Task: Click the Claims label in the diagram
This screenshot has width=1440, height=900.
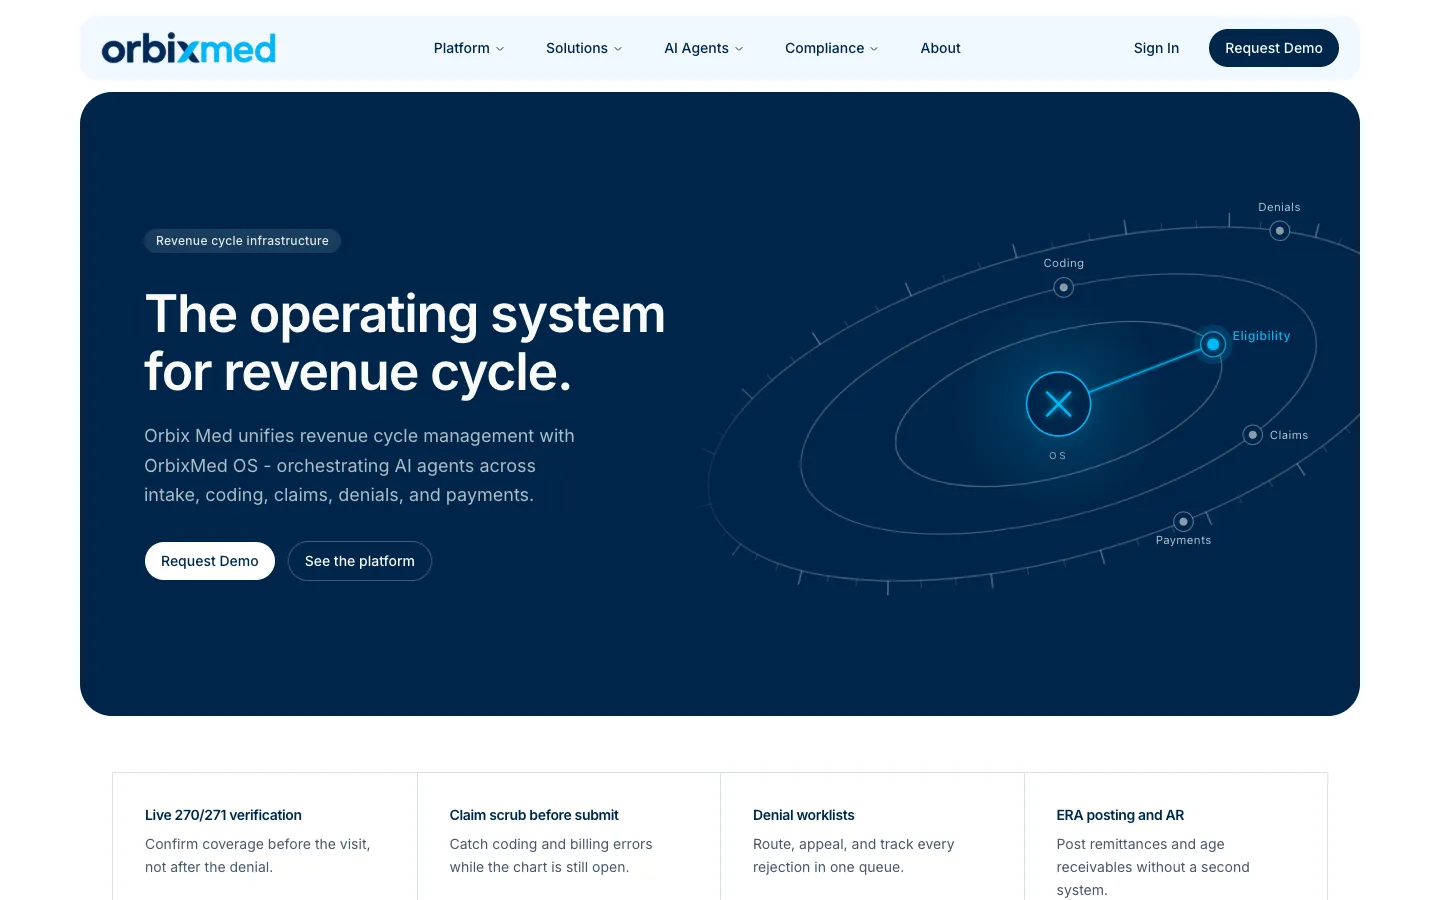Action: tap(1289, 435)
